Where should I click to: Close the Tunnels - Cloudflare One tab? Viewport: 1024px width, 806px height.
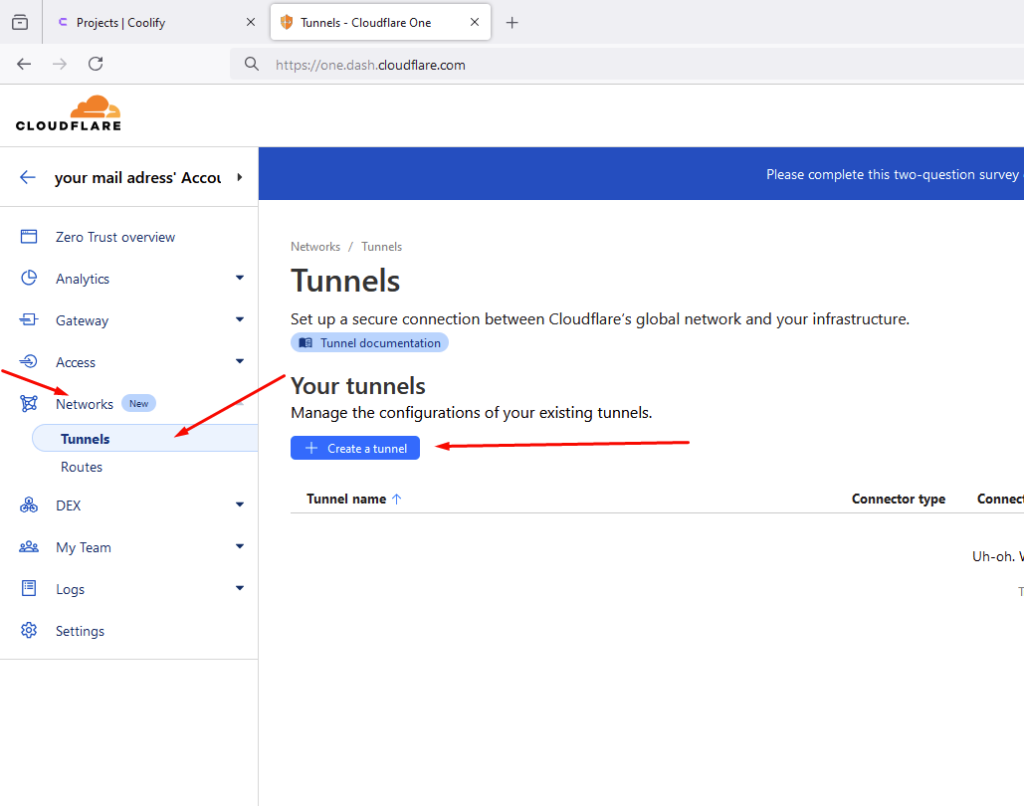(475, 22)
